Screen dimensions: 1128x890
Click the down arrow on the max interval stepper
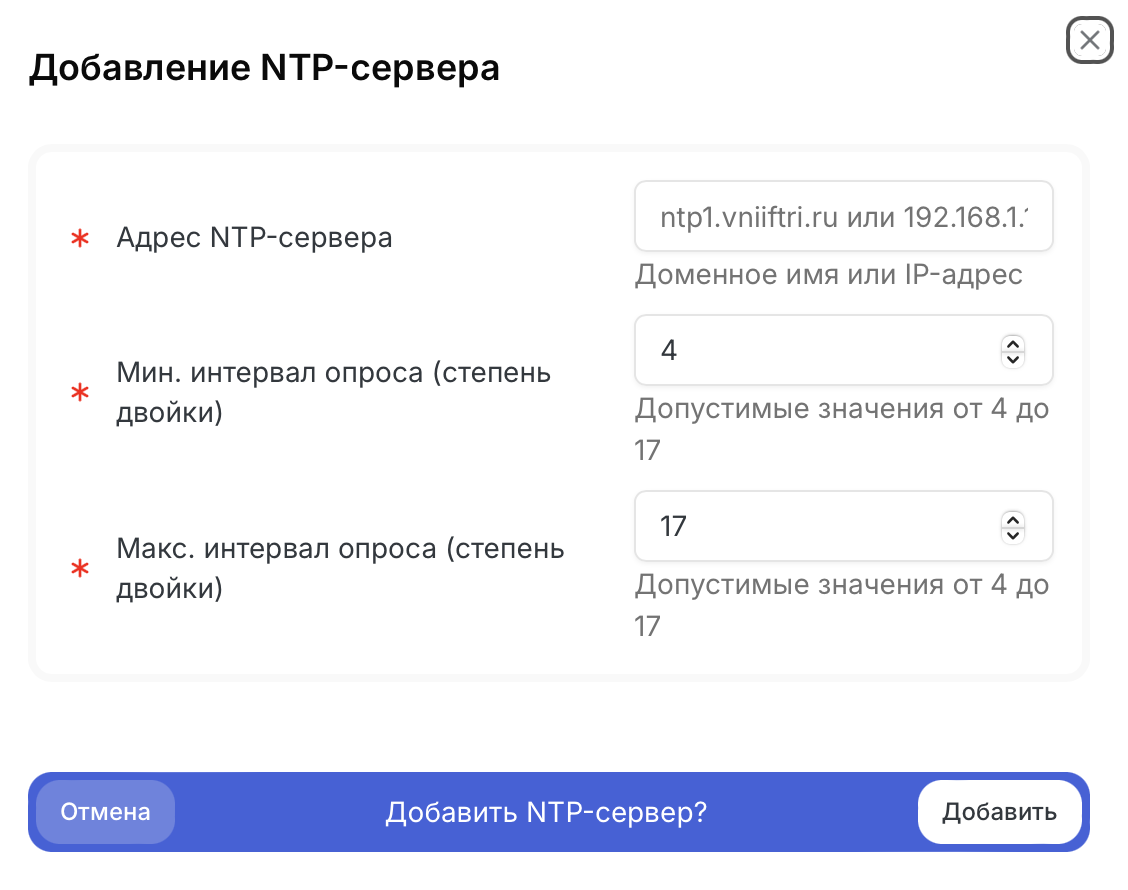[1012, 534]
